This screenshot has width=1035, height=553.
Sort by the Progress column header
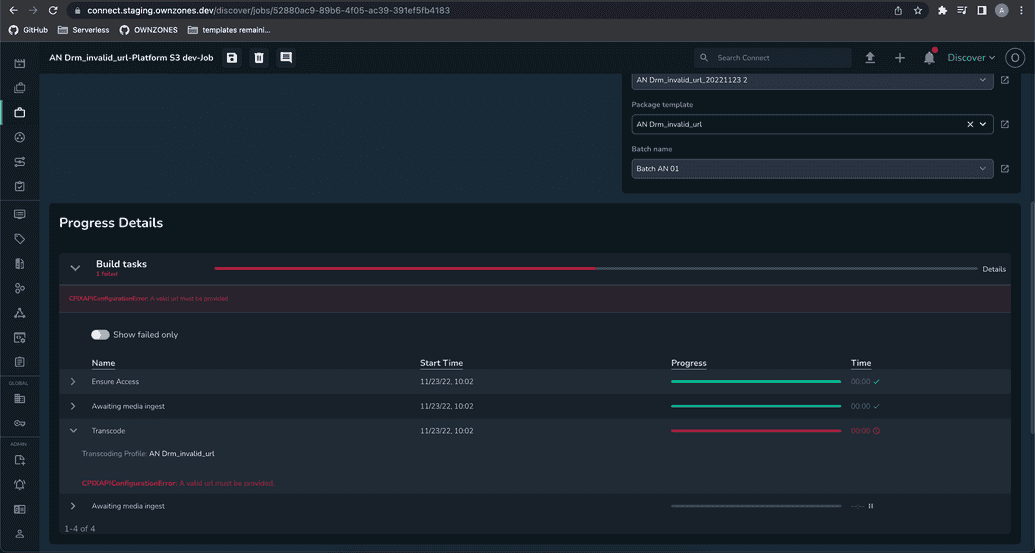point(688,363)
